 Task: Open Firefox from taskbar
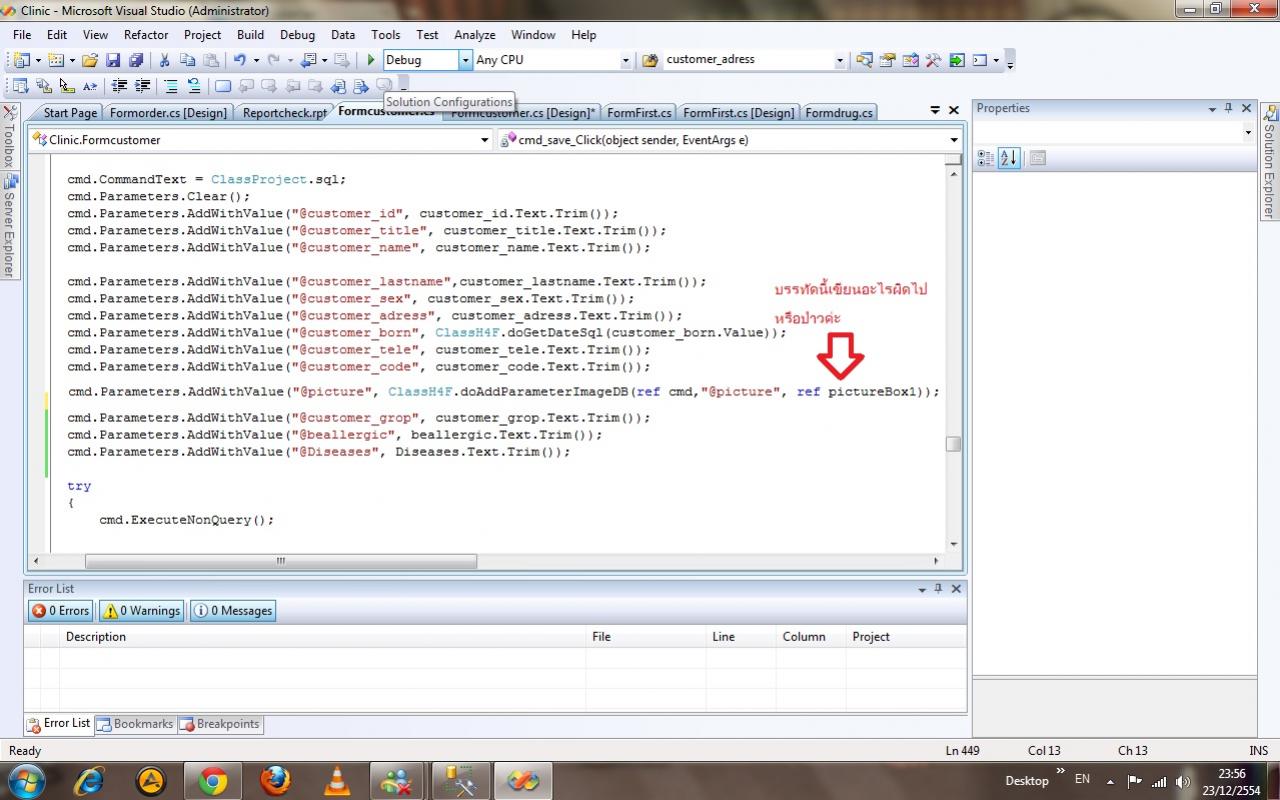pyautogui.click(x=275, y=780)
